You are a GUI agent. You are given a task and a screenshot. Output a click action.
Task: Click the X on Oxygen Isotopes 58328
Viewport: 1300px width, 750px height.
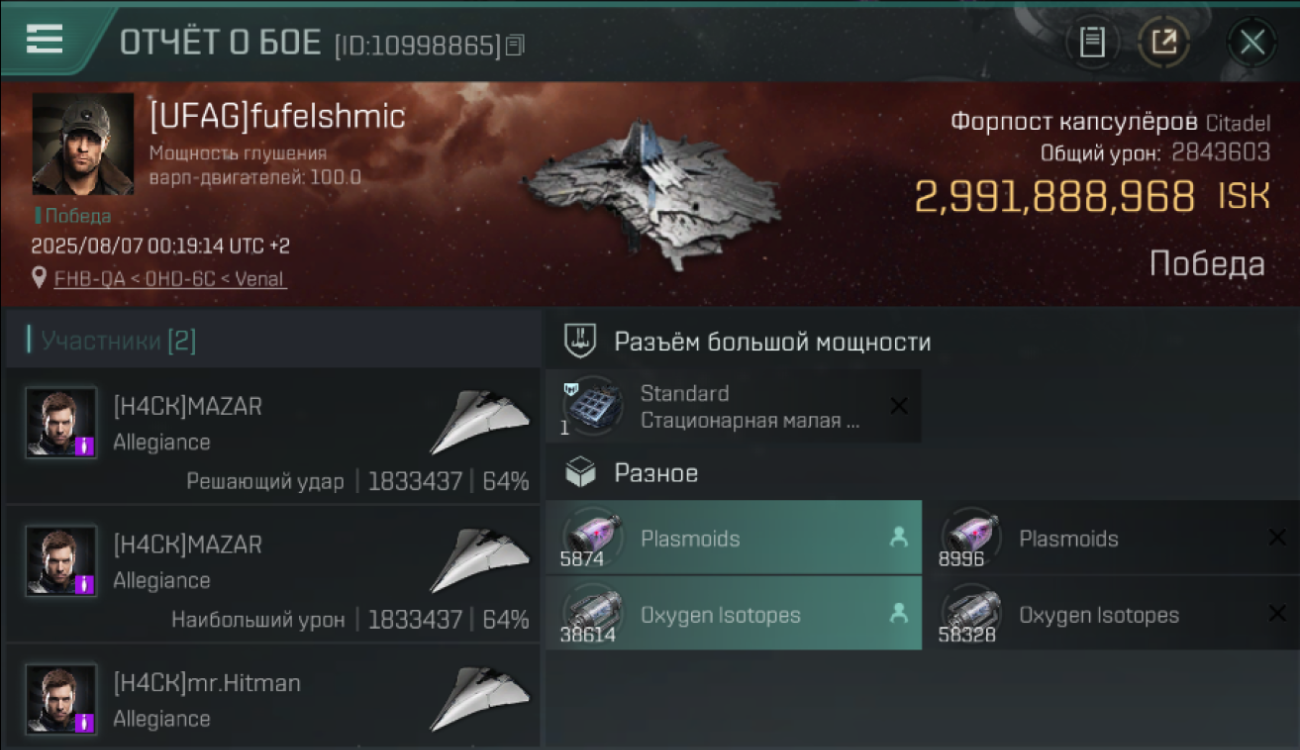[1276, 614]
